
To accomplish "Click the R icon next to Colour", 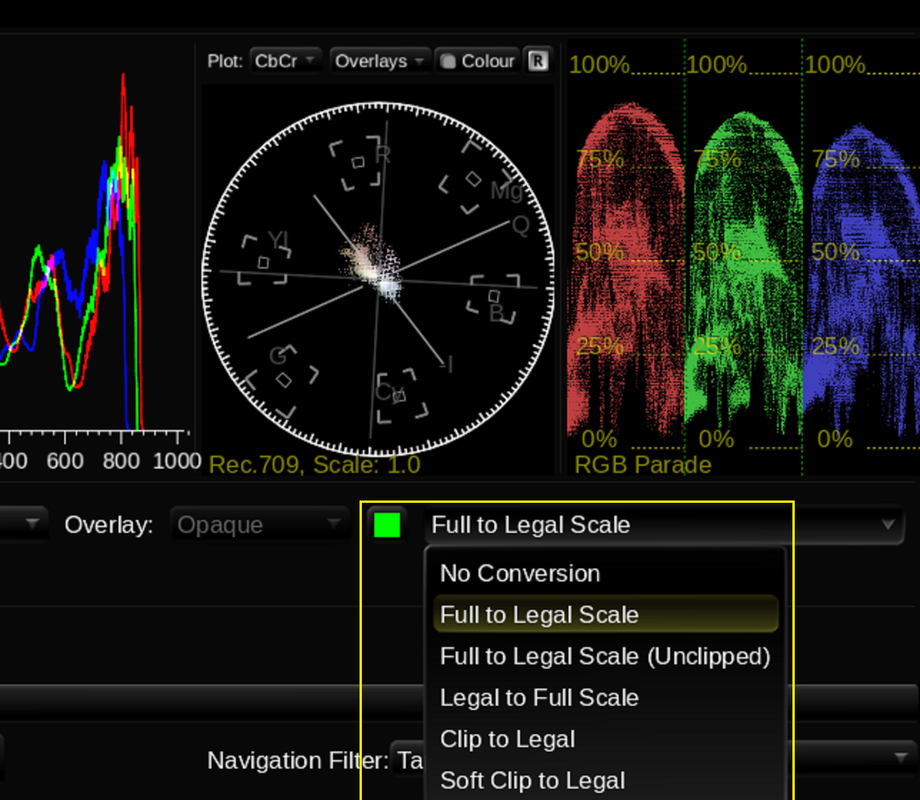I will (537, 61).
